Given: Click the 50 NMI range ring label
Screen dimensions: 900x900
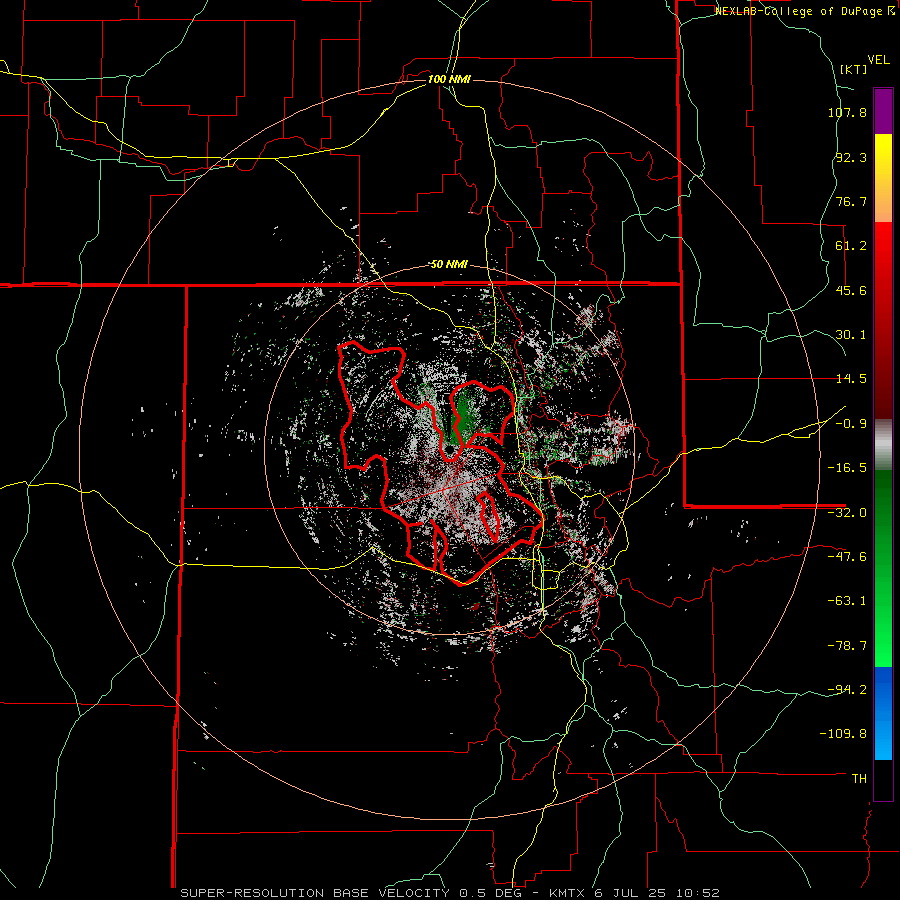Looking at the screenshot, I should point(449,265).
